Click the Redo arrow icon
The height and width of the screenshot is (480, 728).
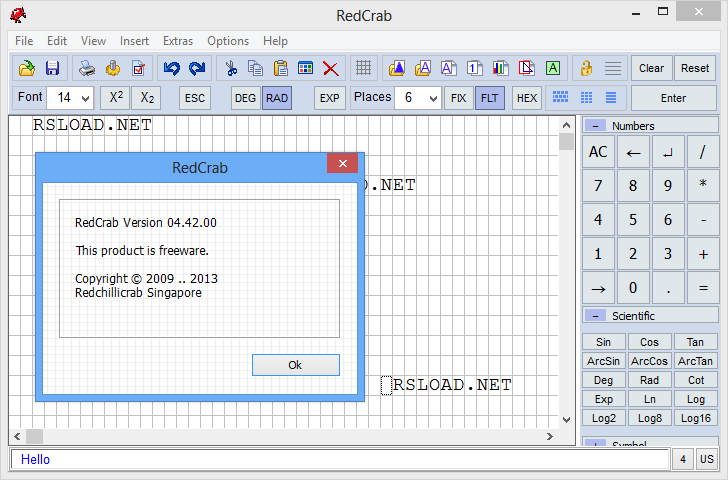[x=197, y=68]
